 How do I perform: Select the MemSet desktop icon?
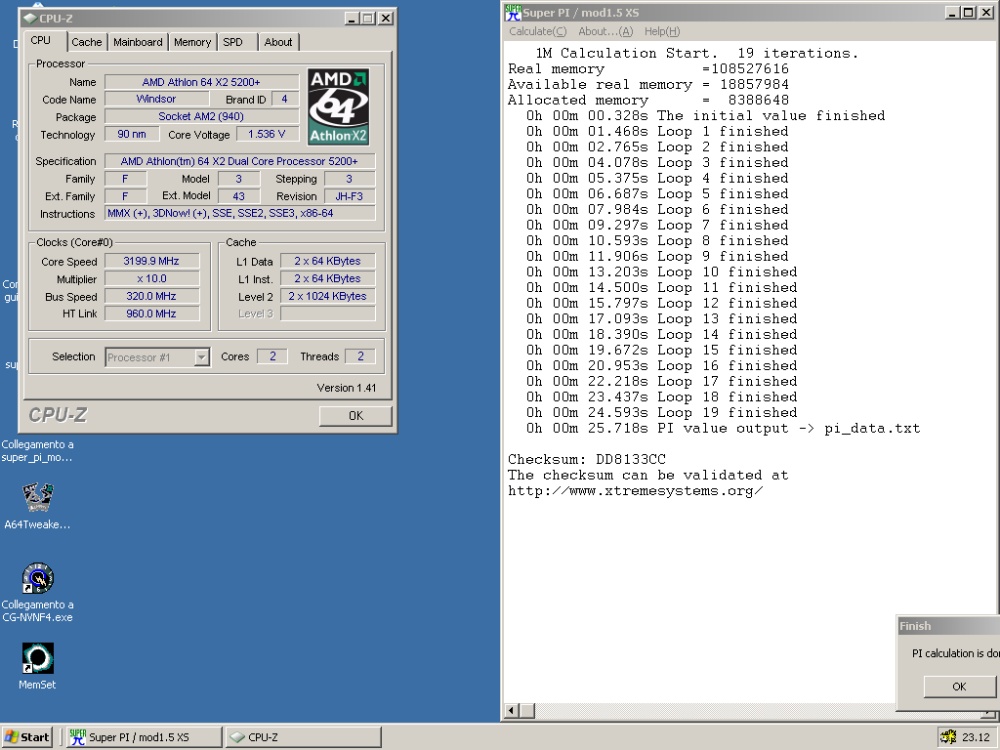click(38, 658)
